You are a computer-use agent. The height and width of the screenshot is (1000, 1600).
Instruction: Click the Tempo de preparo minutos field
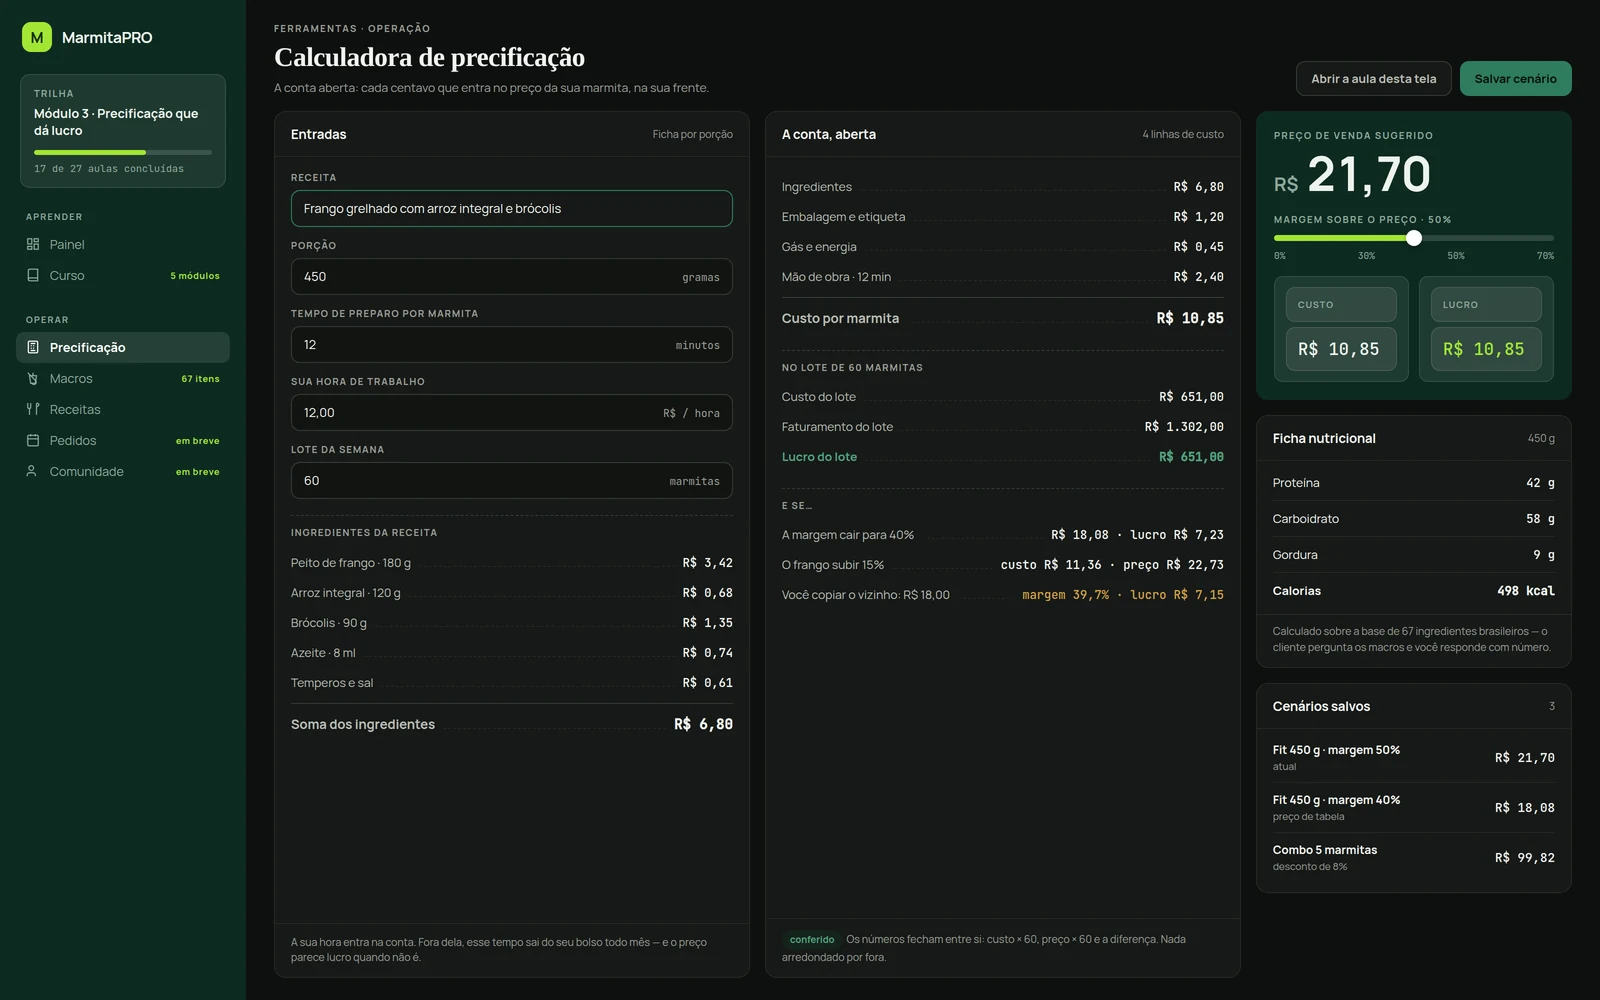pos(511,345)
